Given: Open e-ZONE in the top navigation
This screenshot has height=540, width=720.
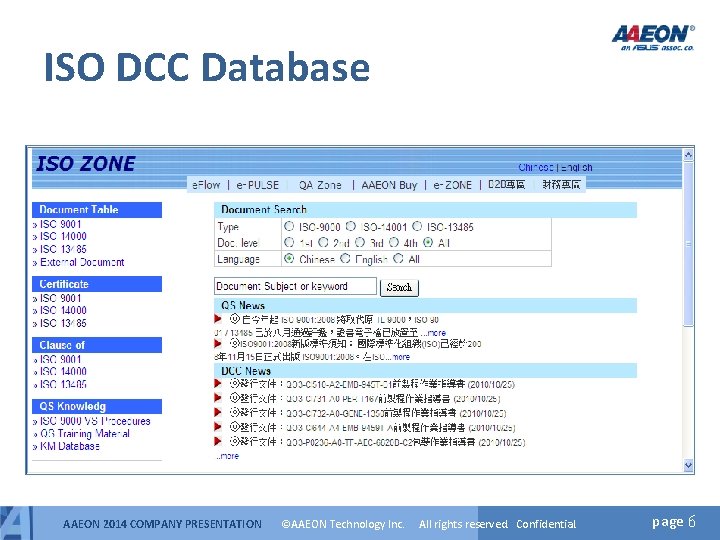Looking at the screenshot, I should 452,185.
